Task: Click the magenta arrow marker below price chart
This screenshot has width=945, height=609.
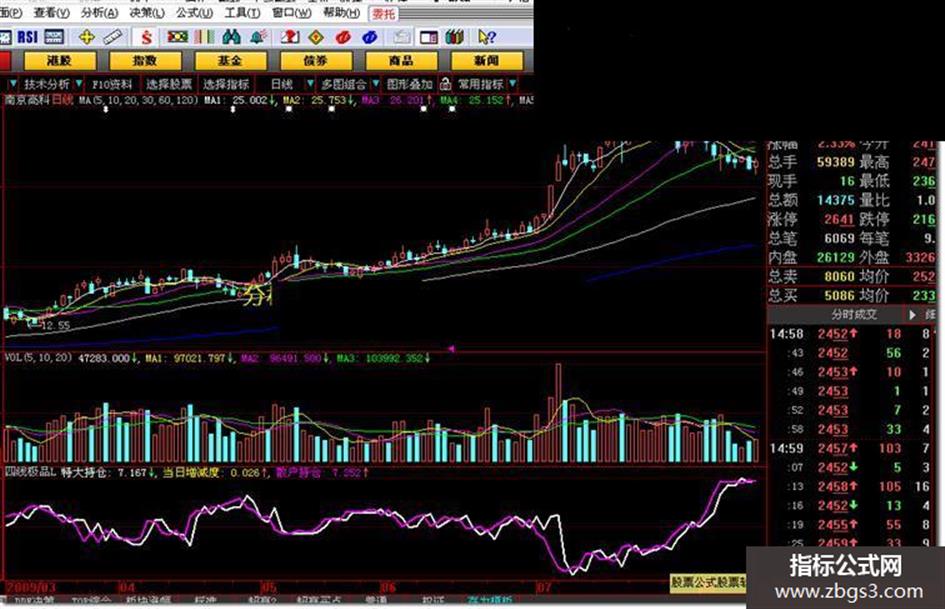Action: 451,349
